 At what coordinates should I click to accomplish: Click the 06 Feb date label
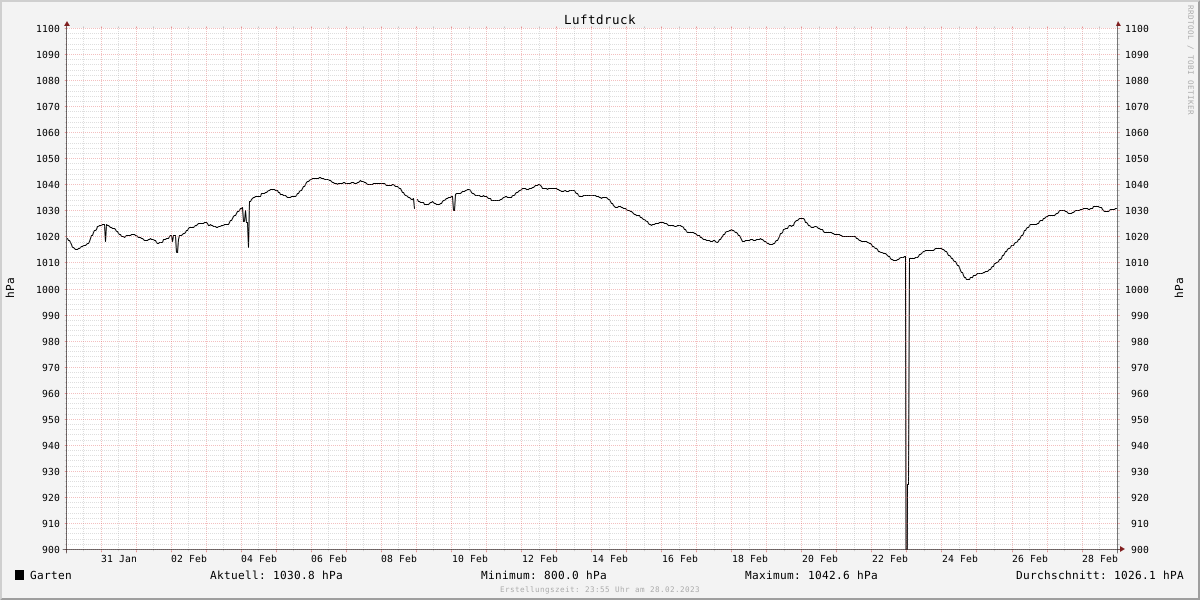click(329, 558)
